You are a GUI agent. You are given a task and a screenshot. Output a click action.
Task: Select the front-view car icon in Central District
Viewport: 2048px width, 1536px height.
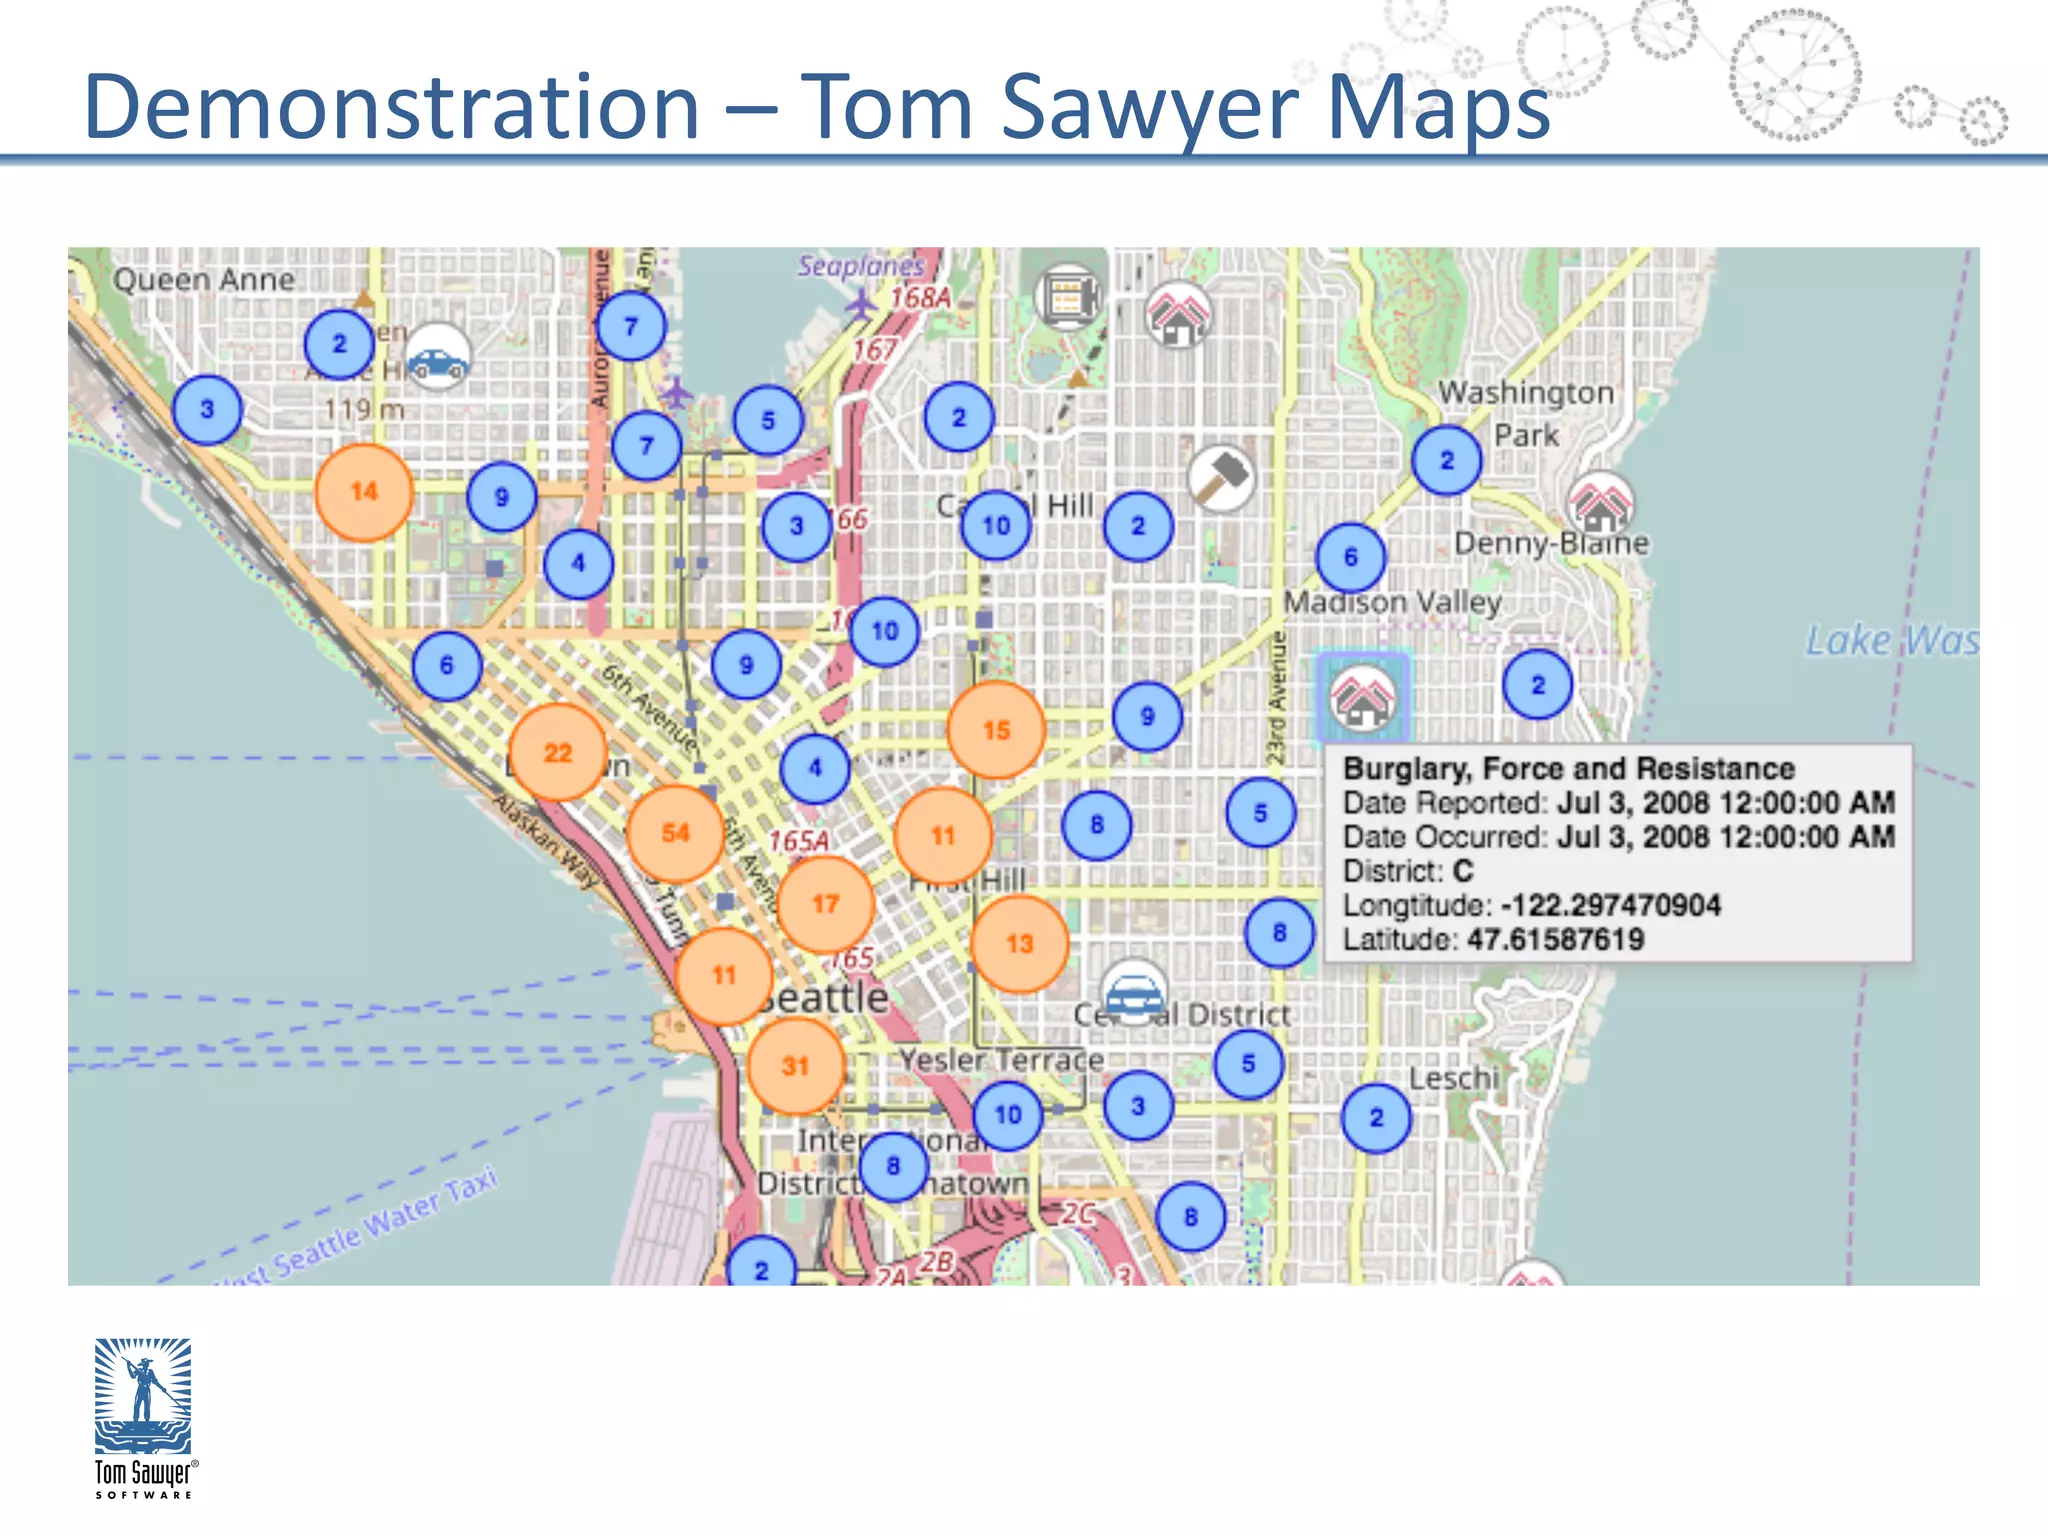click(1134, 992)
